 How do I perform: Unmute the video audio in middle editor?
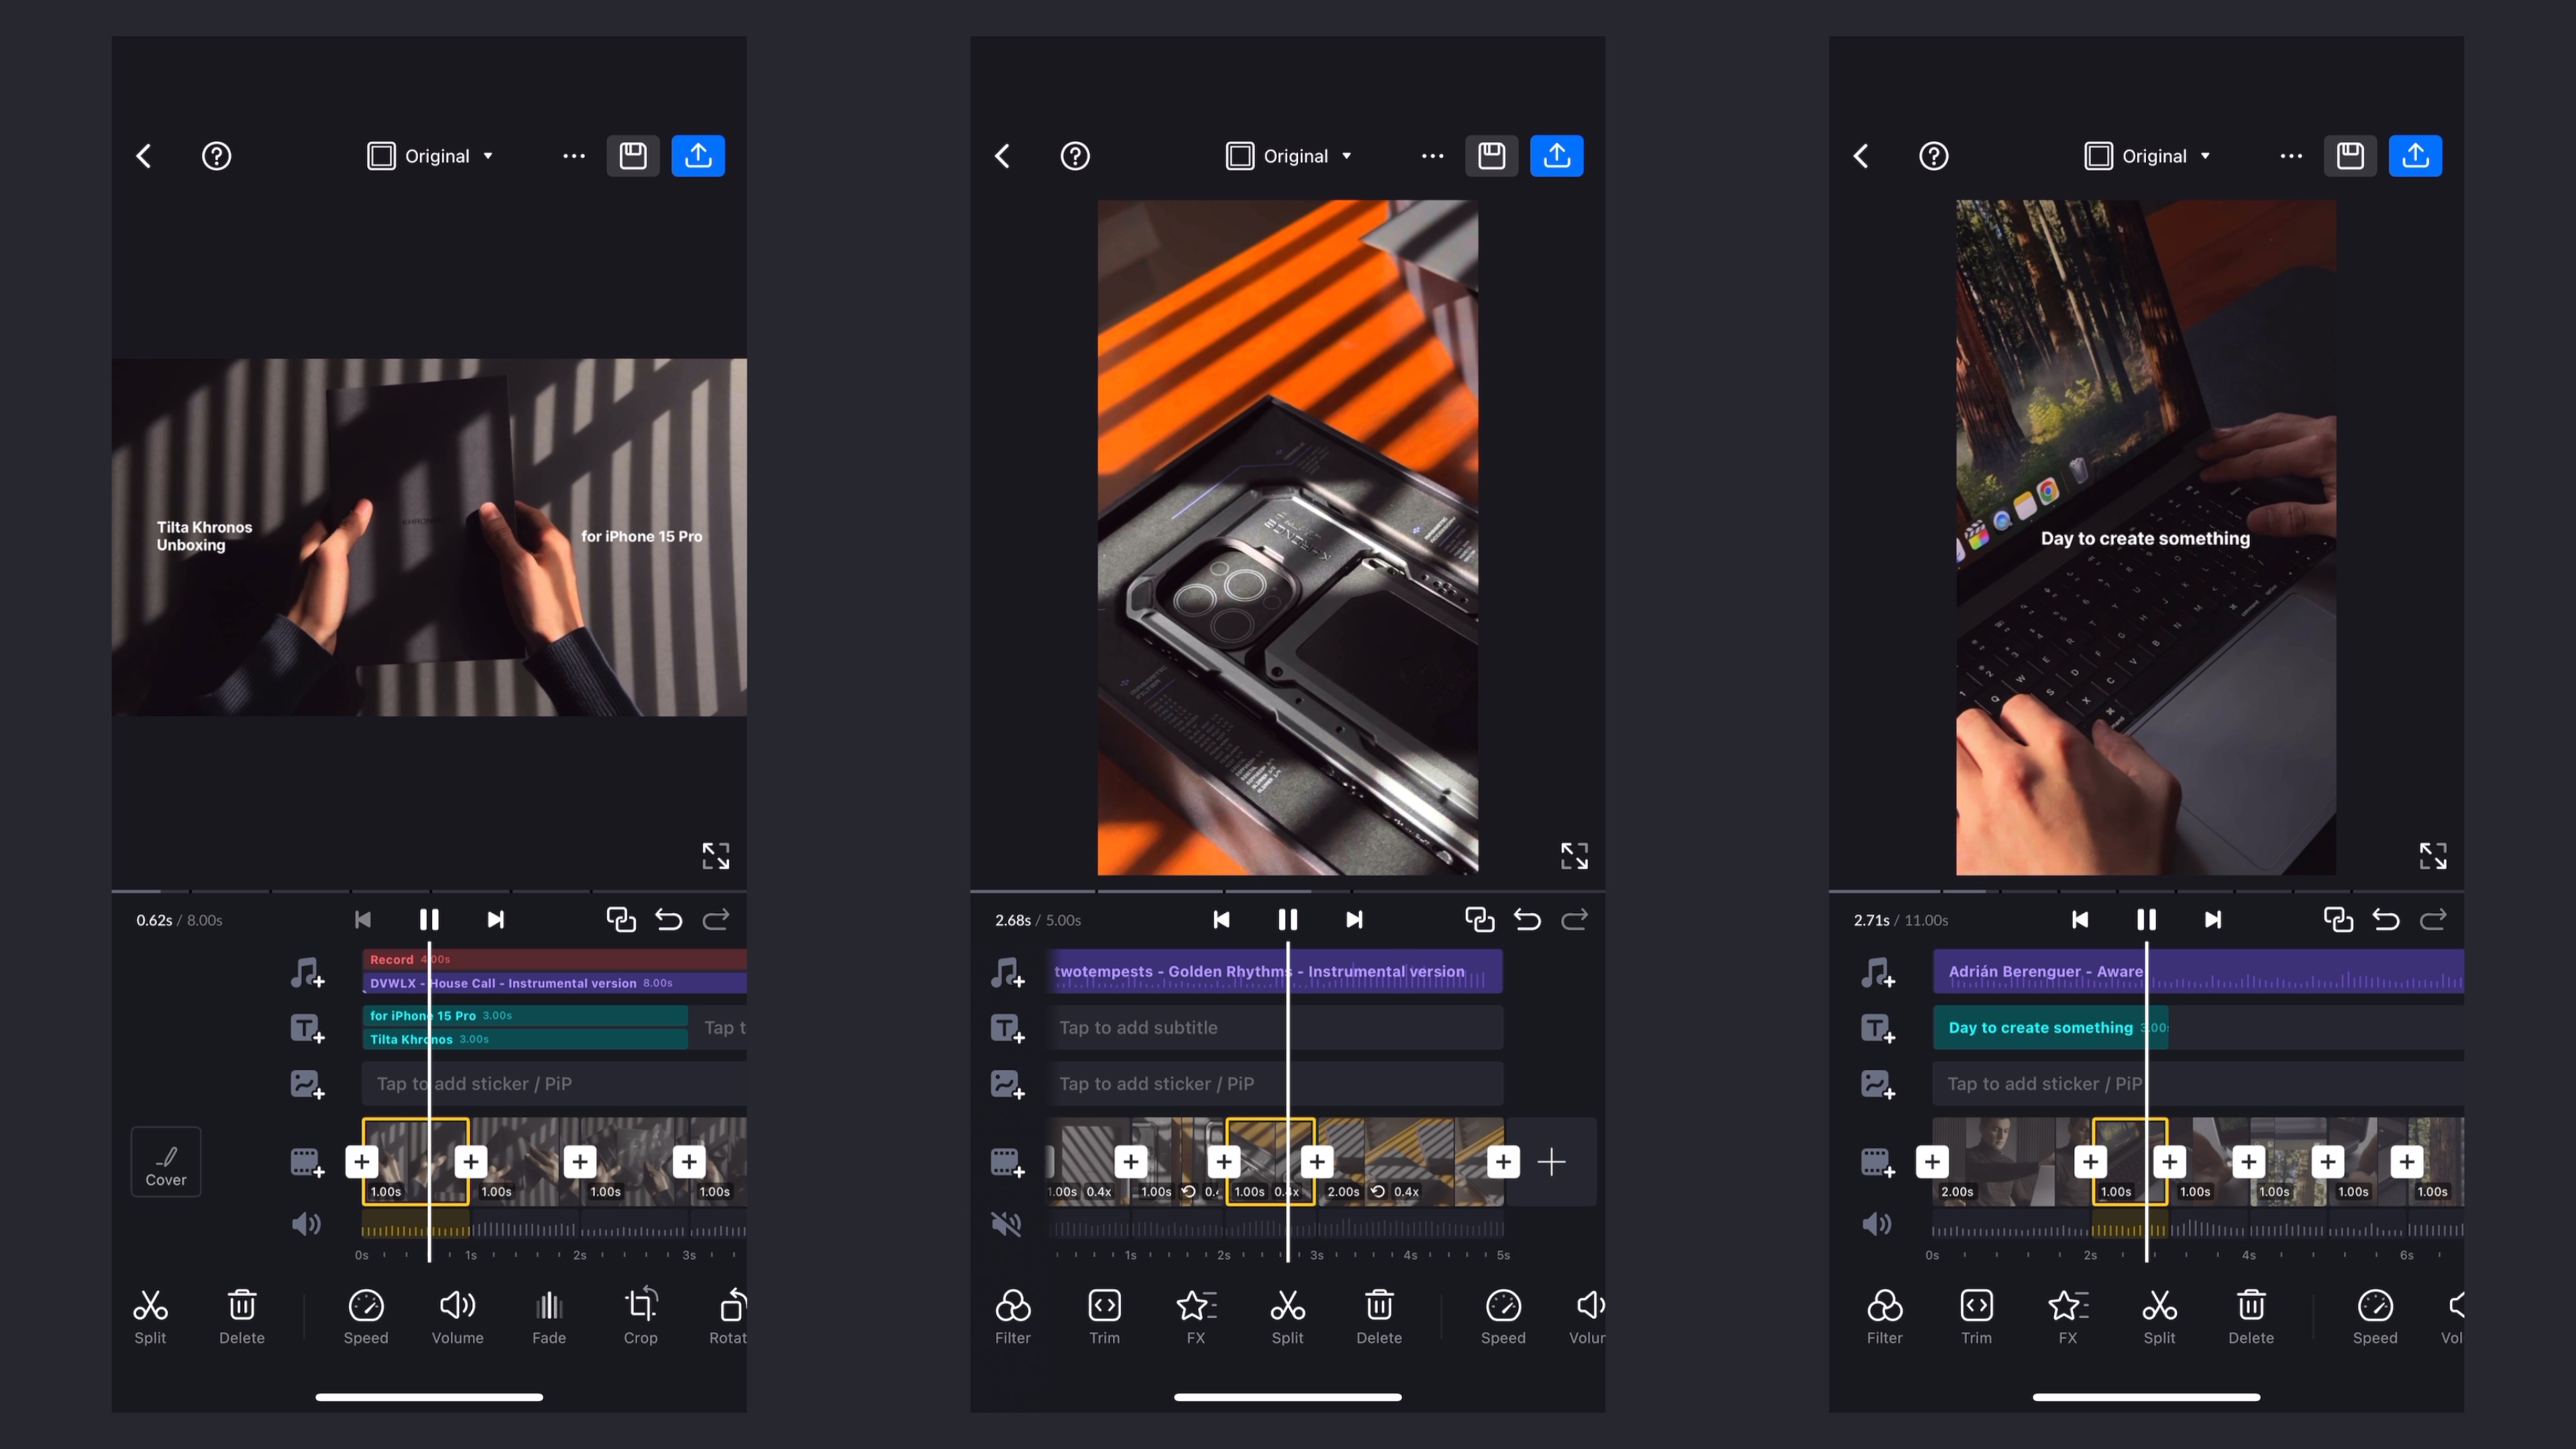click(x=1007, y=1224)
